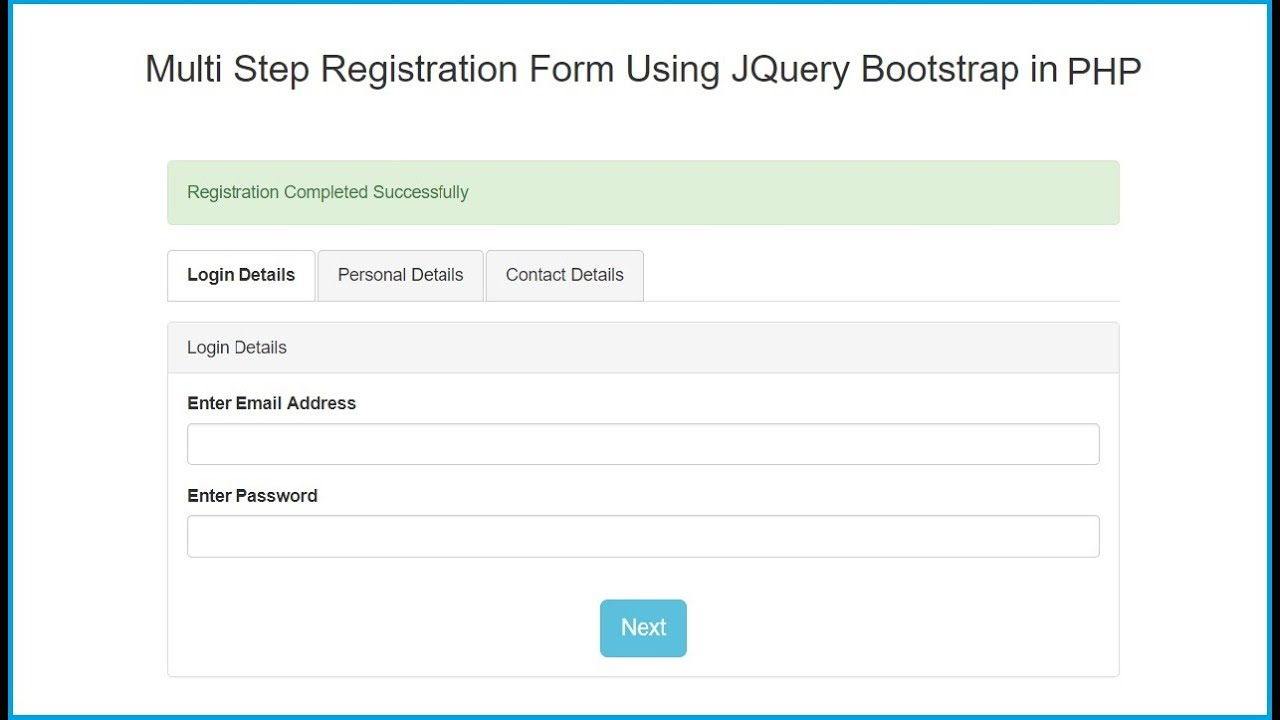This screenshot has width=1280, height=720.
Task: Click the "Enter Password" label text
Action: coord(252,495)
